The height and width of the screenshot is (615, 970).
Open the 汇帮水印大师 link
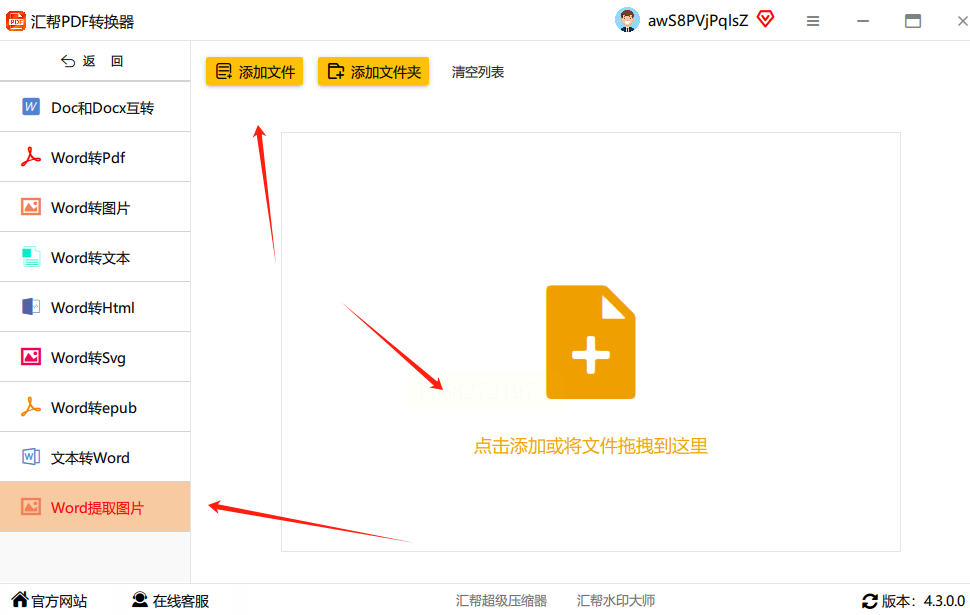pyautogui.click(x=616, y=601)
